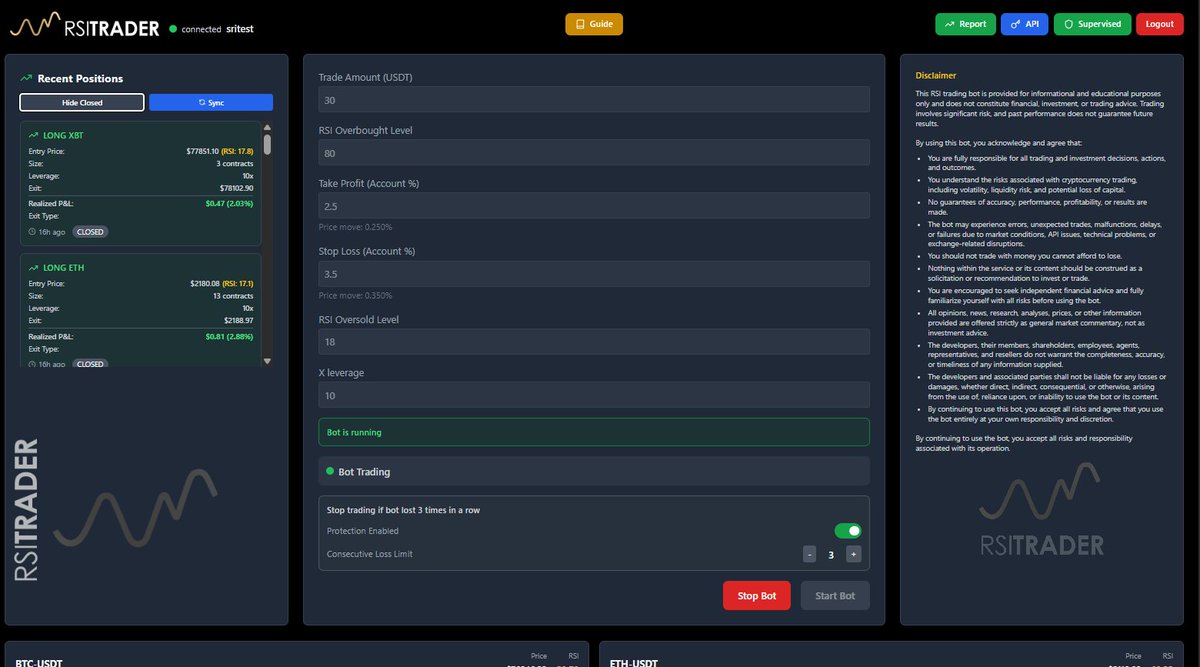Click the 'Bot is running' status message
The height and width of the screenshot is (667, 1200).
pos(594,432)
